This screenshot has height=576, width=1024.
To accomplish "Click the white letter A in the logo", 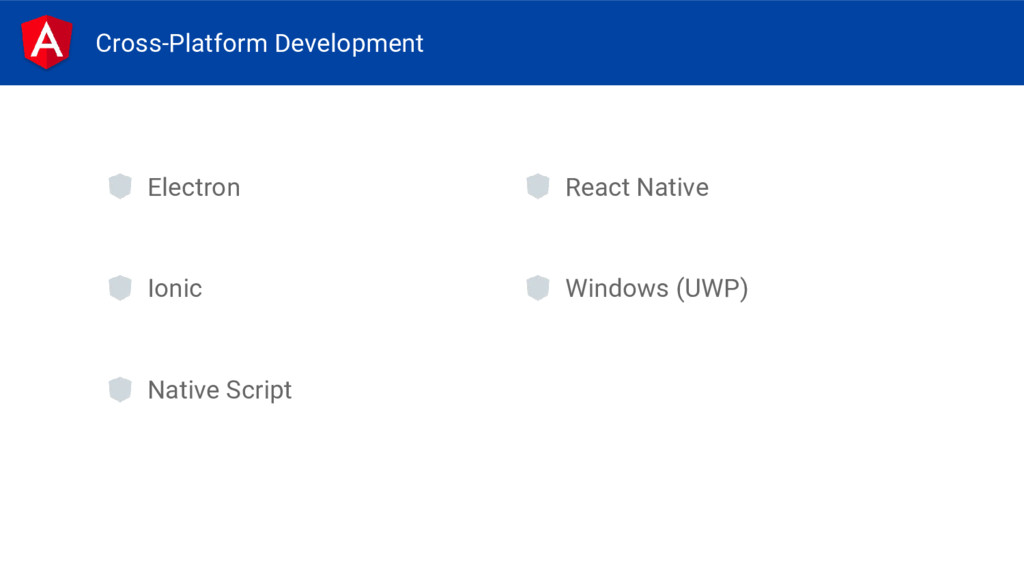I will coord(46,40).
